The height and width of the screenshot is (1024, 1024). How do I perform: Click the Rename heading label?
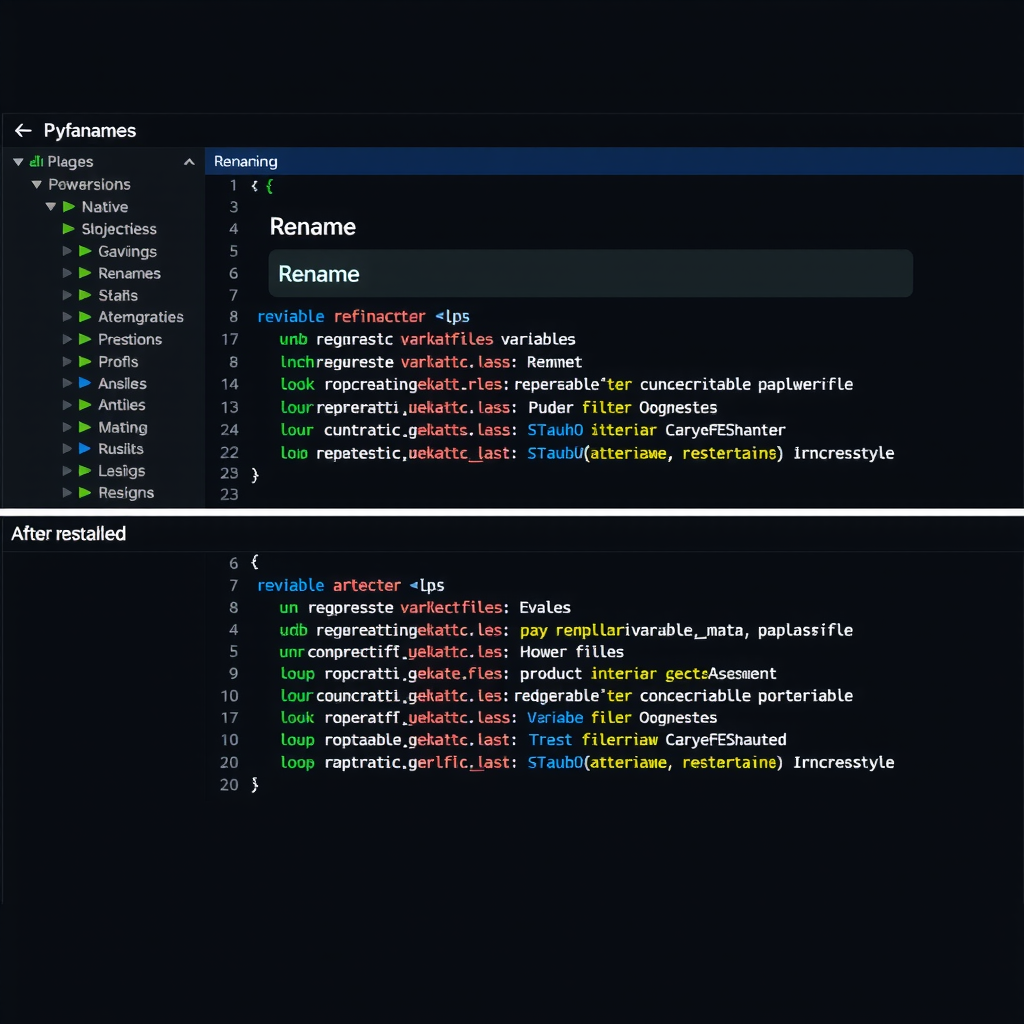tap(312, 227)
